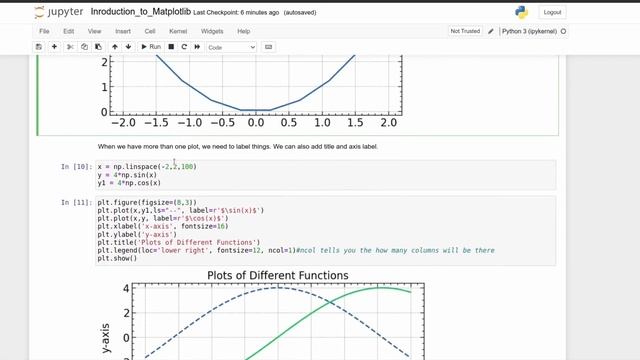Click the pencil edit mode icon
This screenshot has height=360, width=640.
tap(491, 31)
